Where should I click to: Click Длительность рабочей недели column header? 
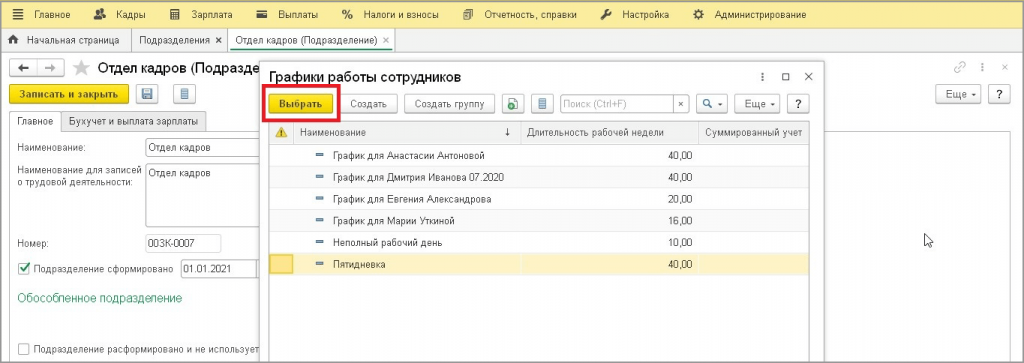pos(609,133)
